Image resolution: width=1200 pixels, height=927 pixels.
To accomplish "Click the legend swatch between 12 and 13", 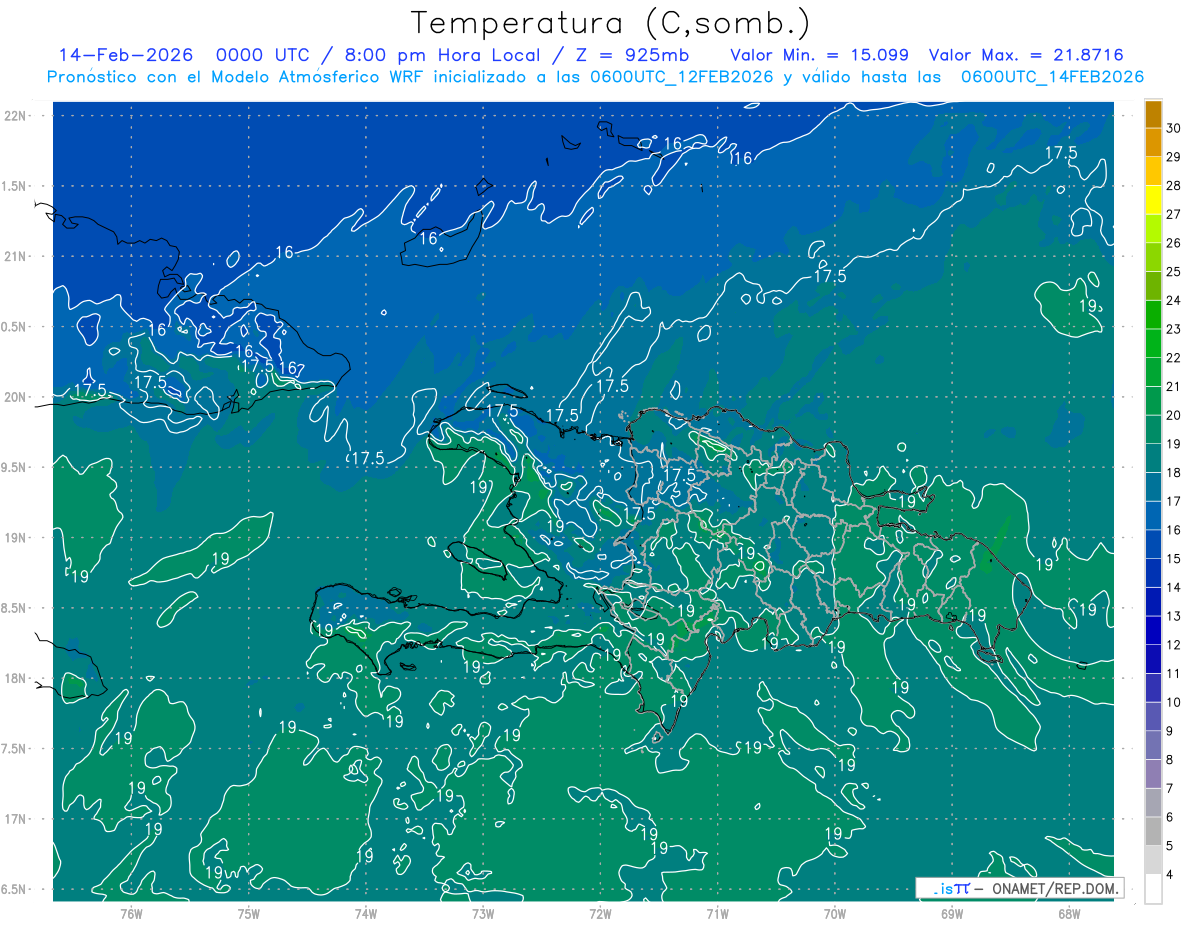I will [1153, 631].
